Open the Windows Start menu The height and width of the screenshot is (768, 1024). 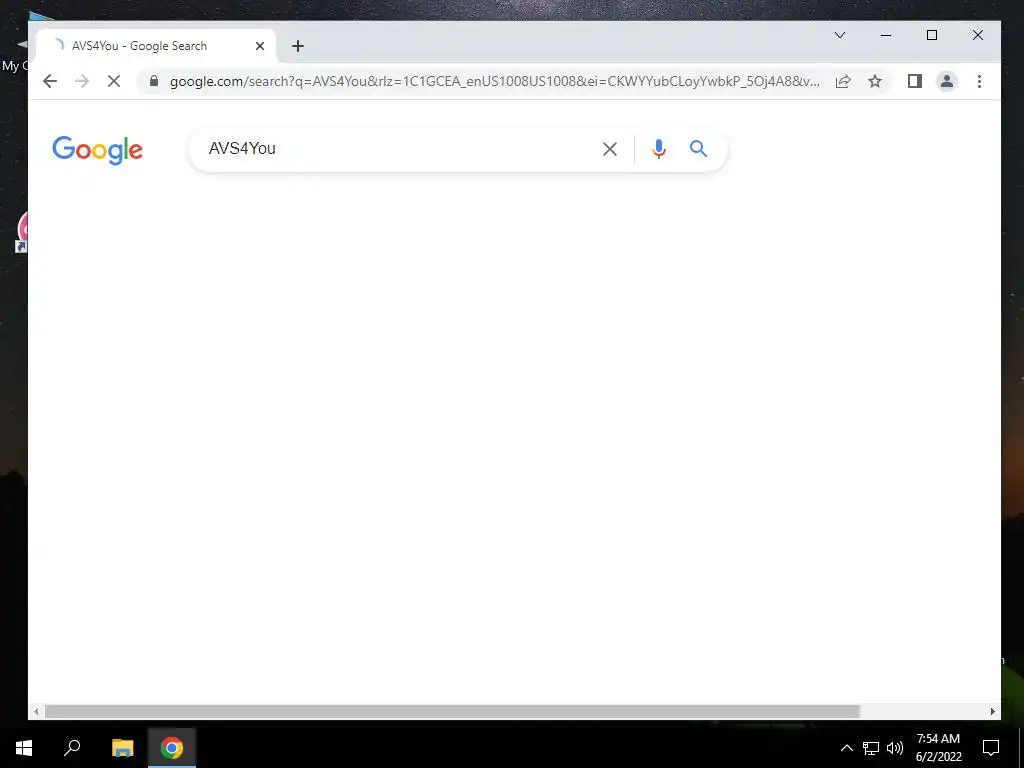(x=24, y=748)
